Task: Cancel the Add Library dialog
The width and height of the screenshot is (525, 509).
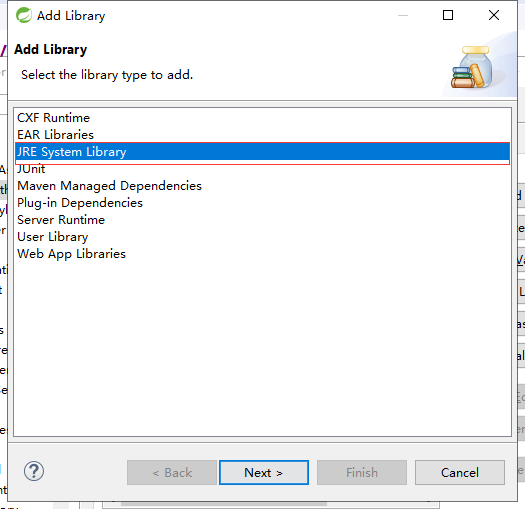Action: (460, 472)
